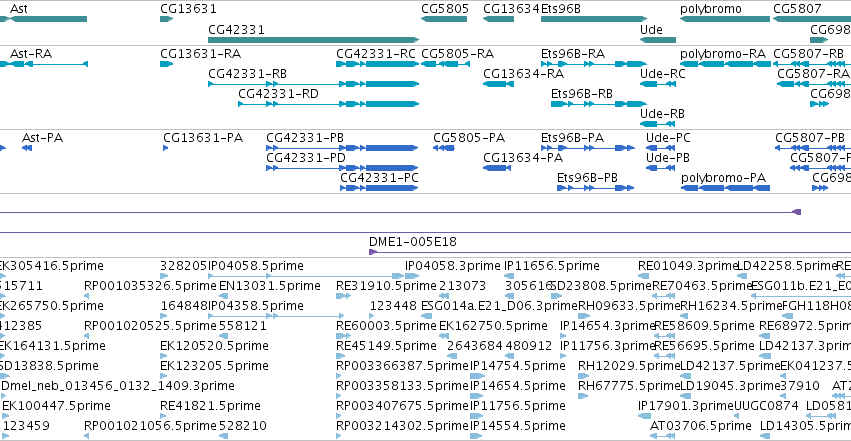Select the Ets96B gene bar
Viewport: 851px width, 441px height.
(x=594, y=19)
